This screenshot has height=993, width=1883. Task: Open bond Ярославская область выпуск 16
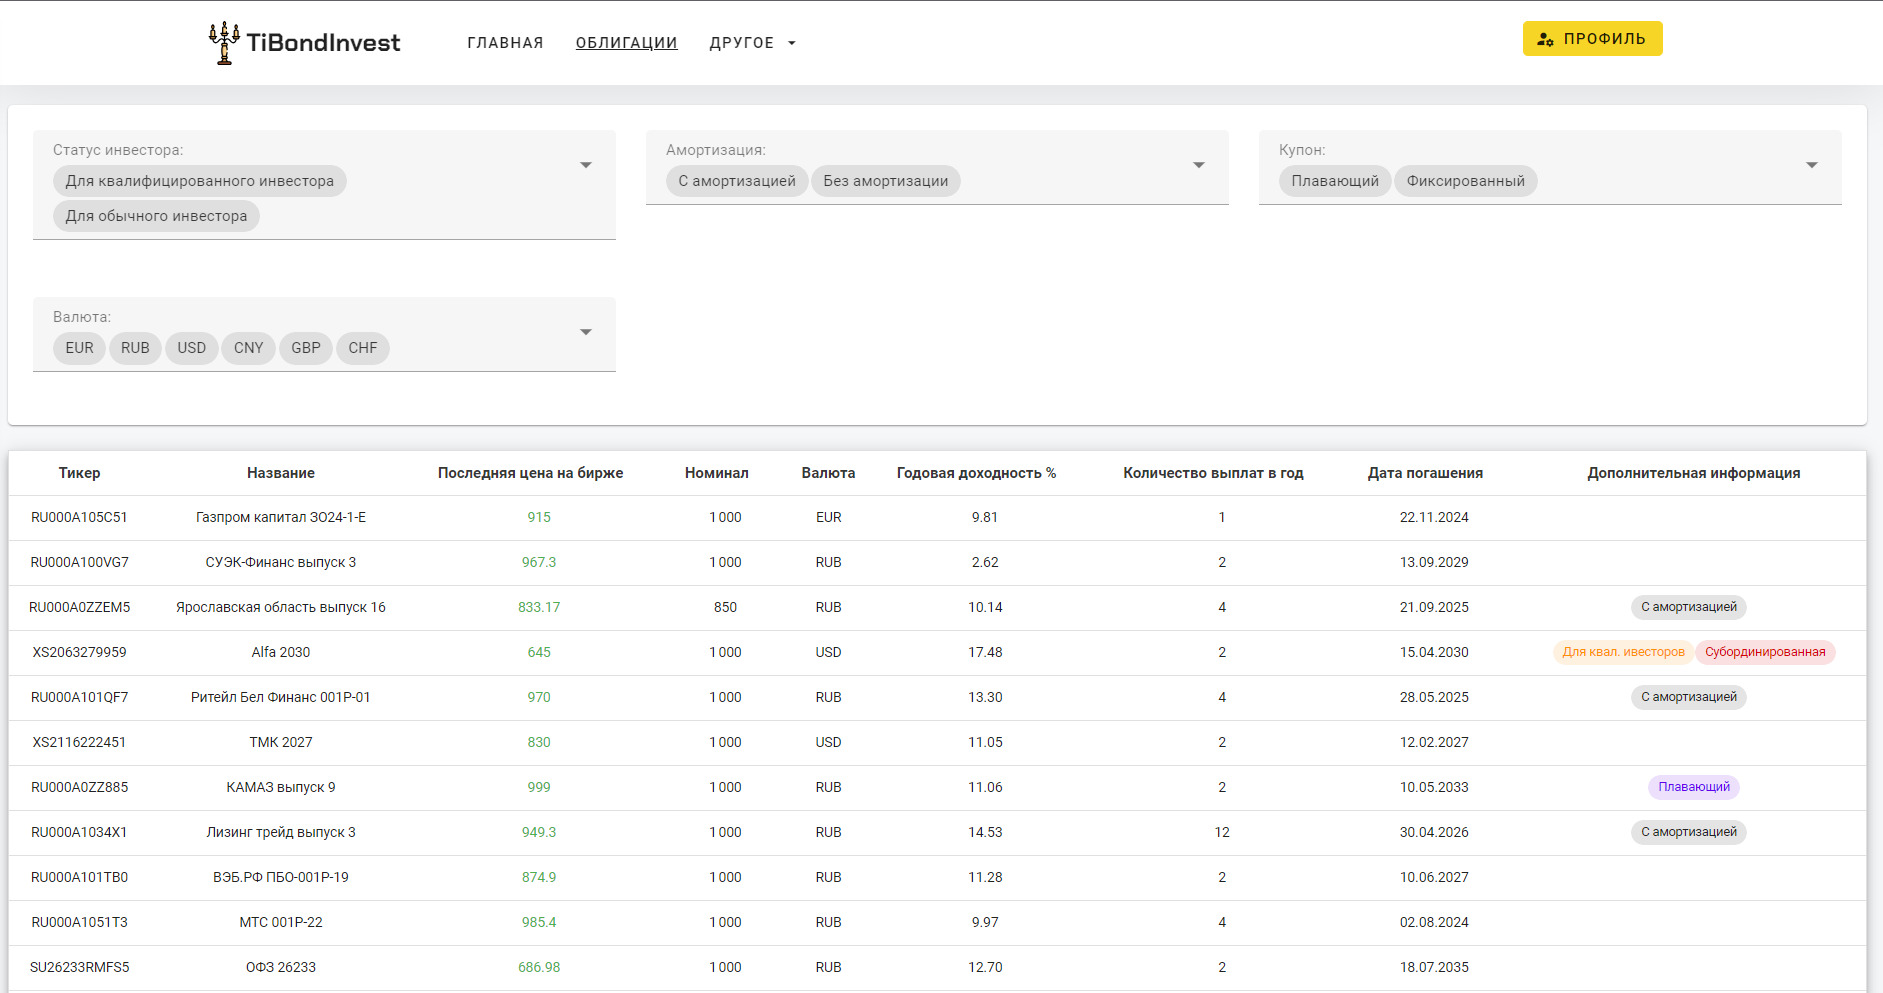[x=281, y=608]
